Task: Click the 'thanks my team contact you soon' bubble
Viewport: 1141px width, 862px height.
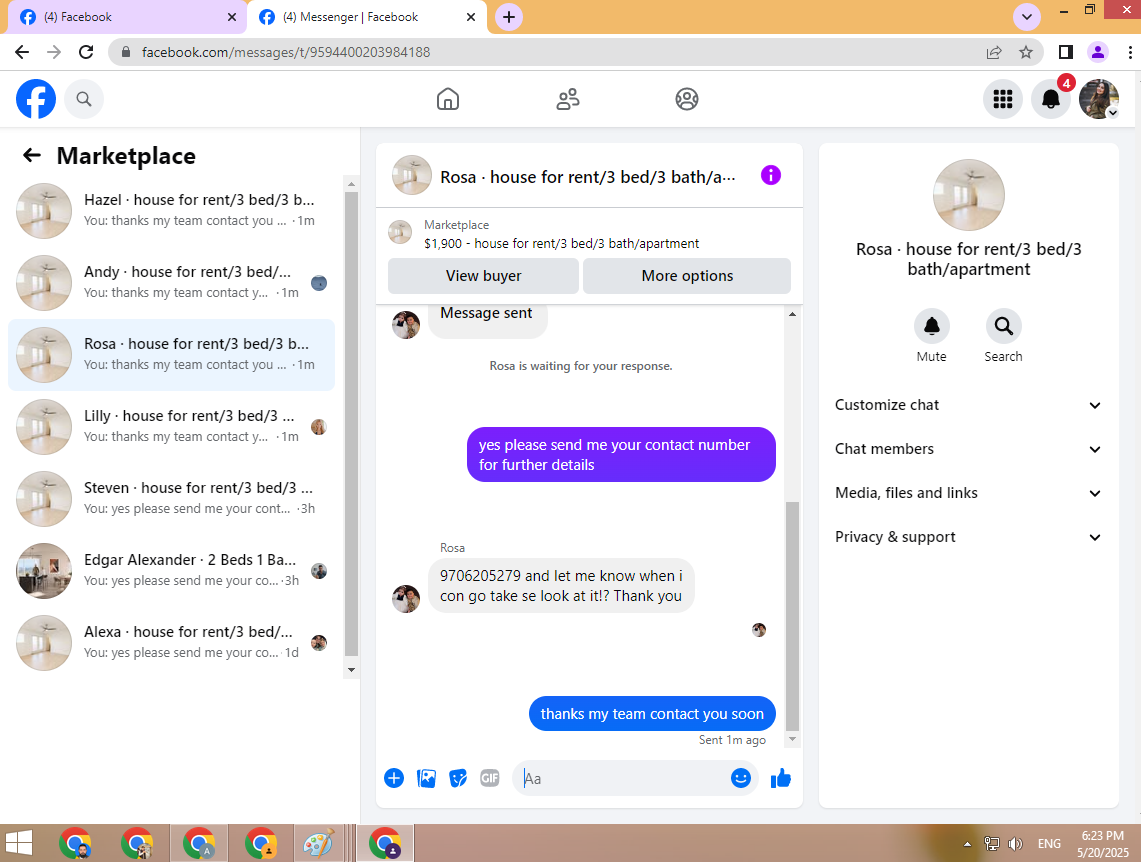Action: 652,714
